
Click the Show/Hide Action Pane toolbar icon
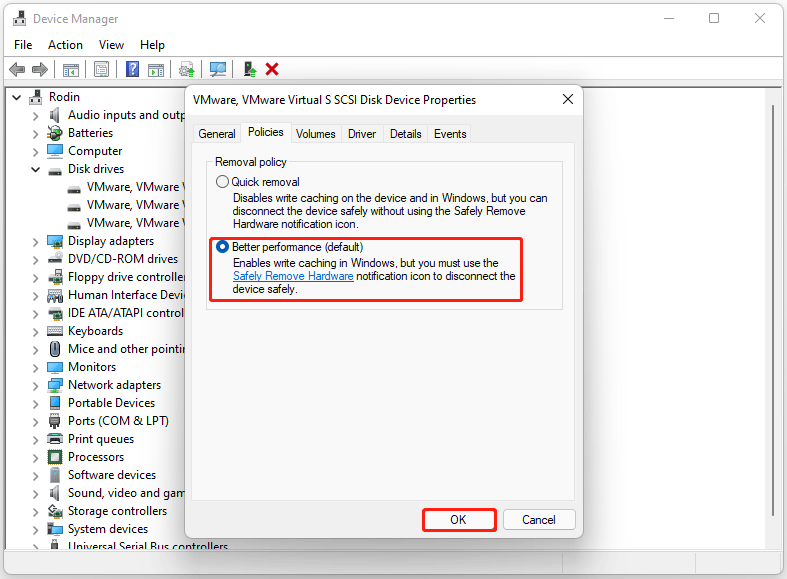pos(156,69)
